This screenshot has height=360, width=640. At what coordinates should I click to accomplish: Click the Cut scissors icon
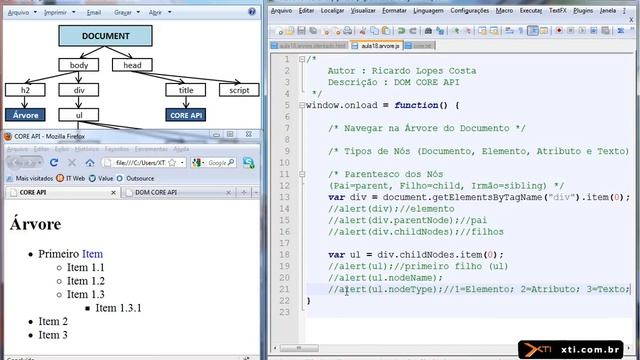(362, 31)
